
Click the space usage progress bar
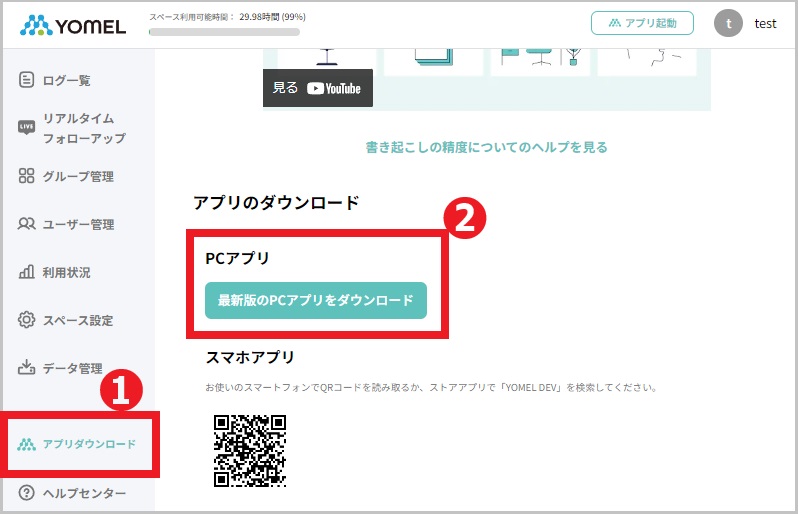pos(224,32)
